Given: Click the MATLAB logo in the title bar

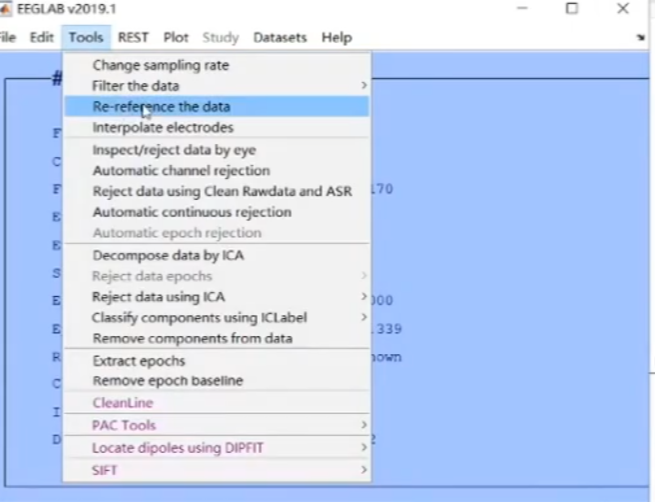Looking at the screenshot, I should coord(6,9).
